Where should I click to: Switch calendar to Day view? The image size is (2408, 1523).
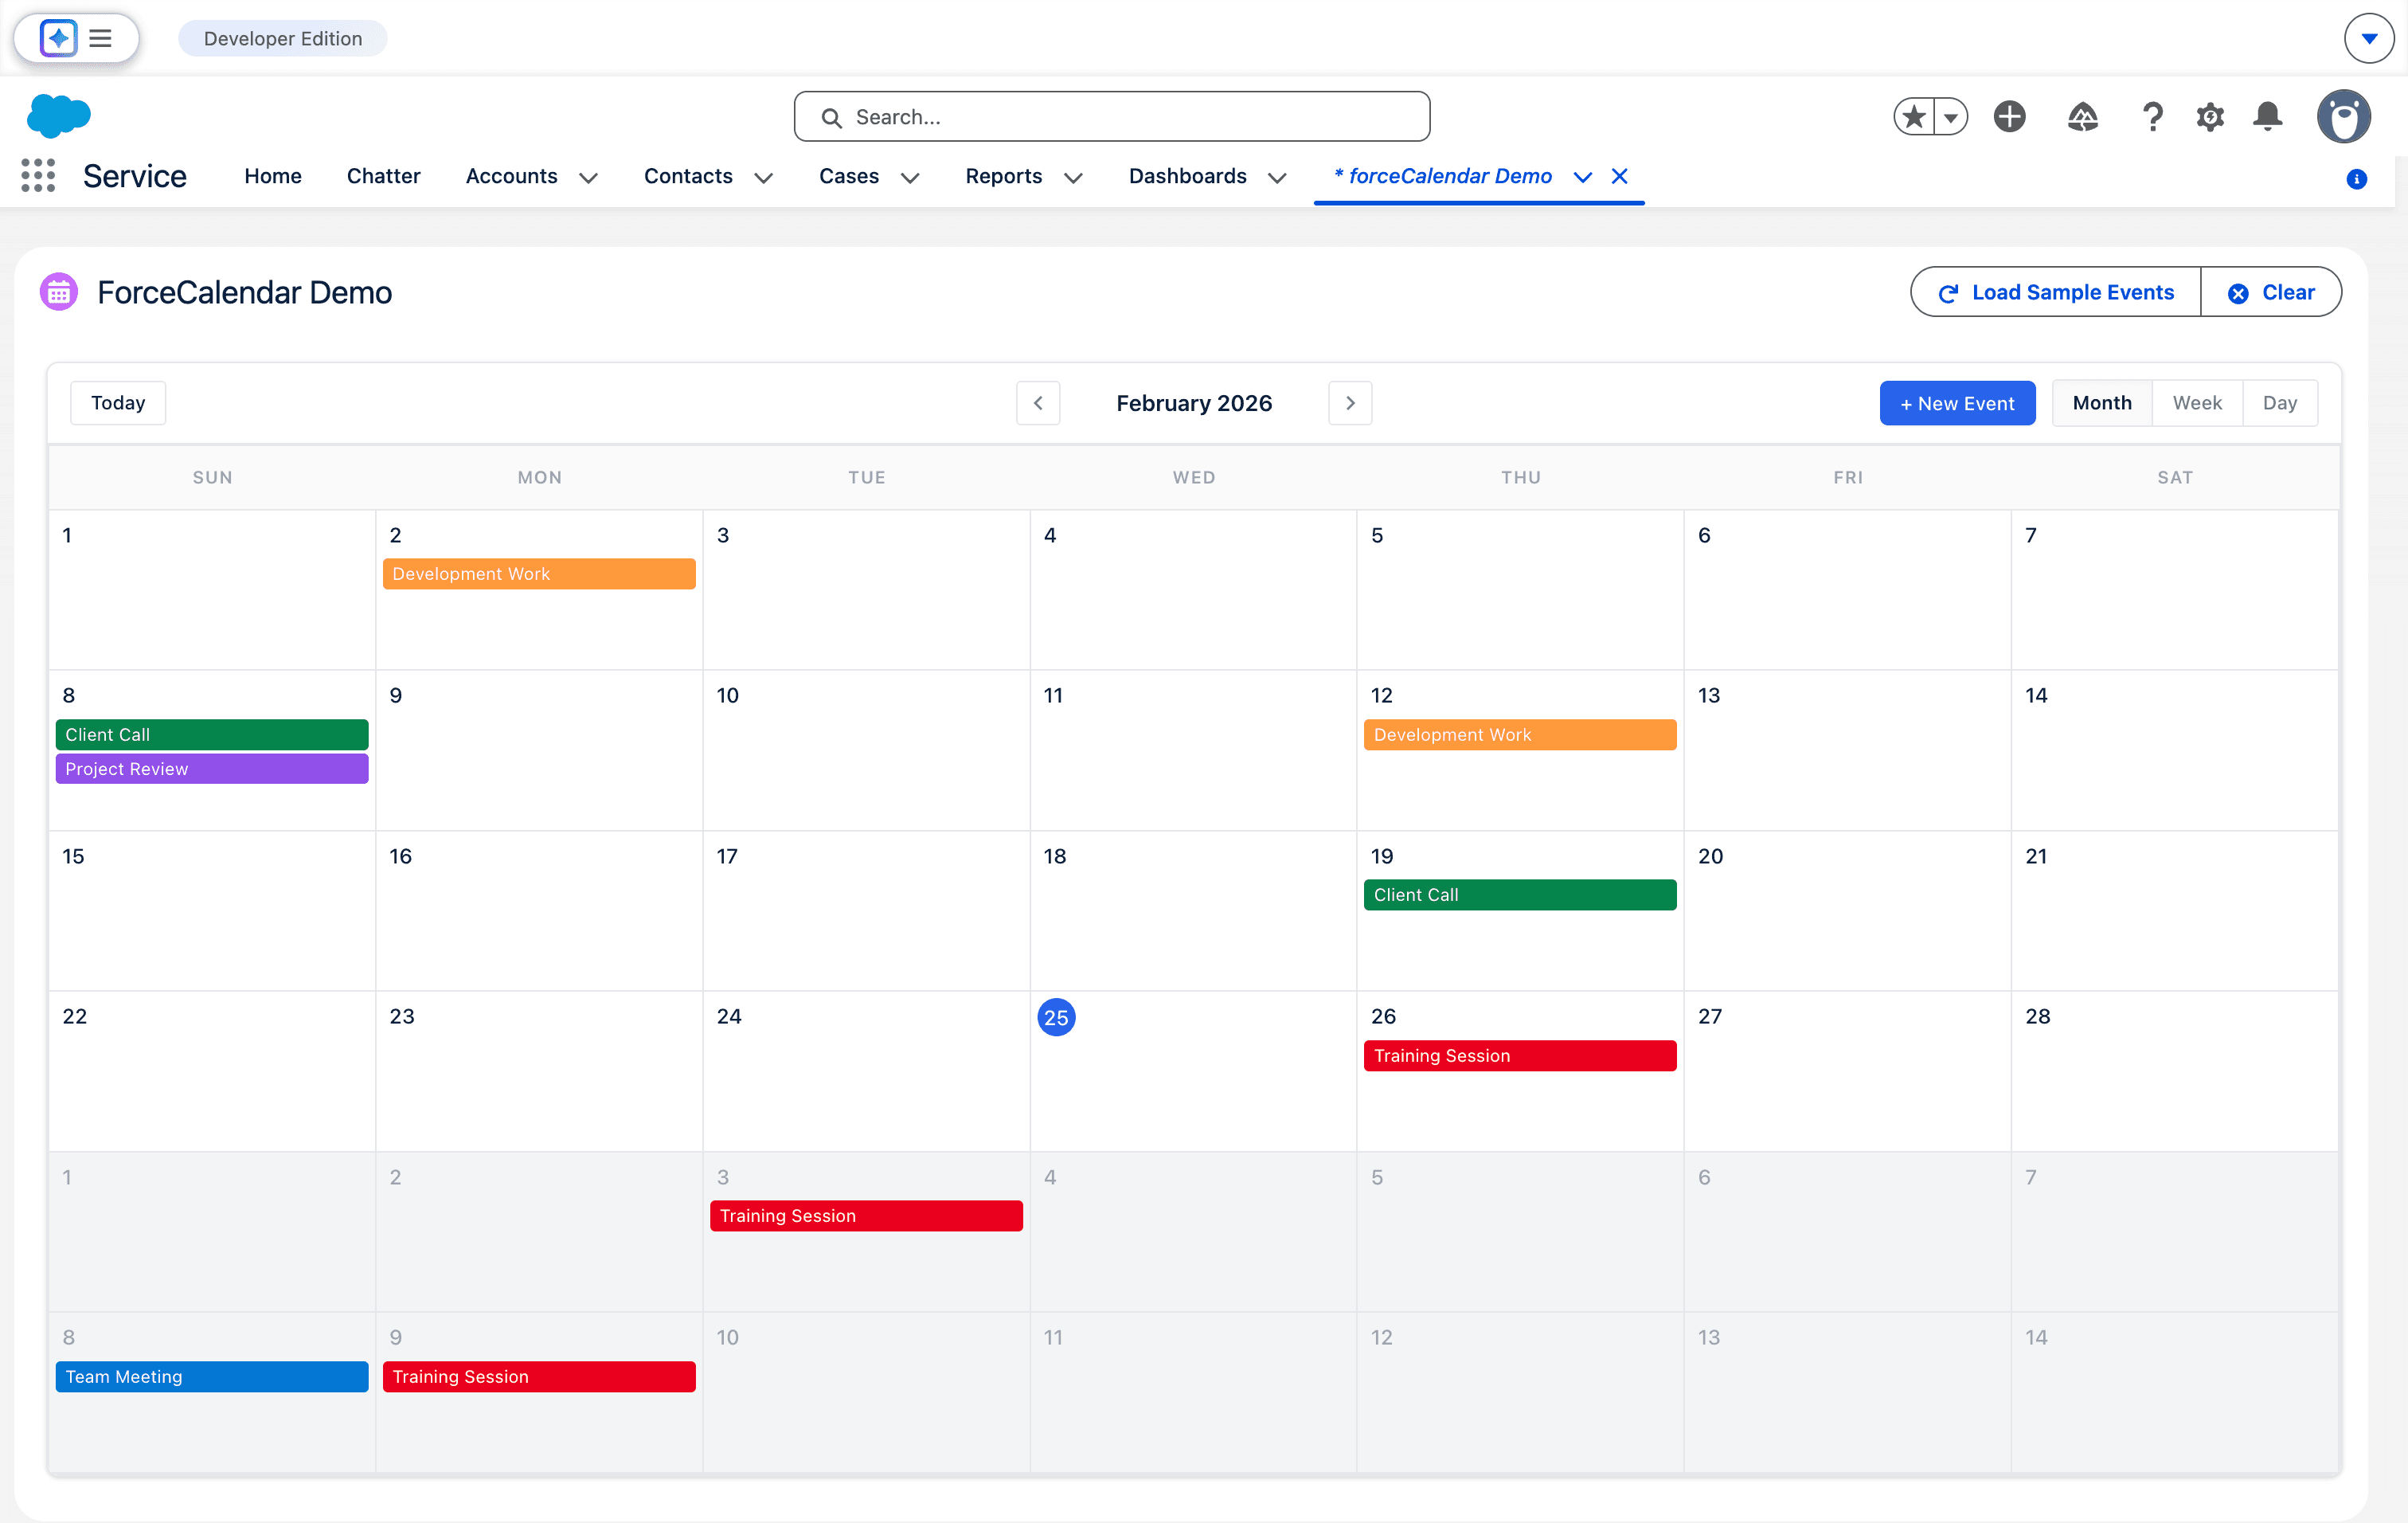coord(2280,402)
